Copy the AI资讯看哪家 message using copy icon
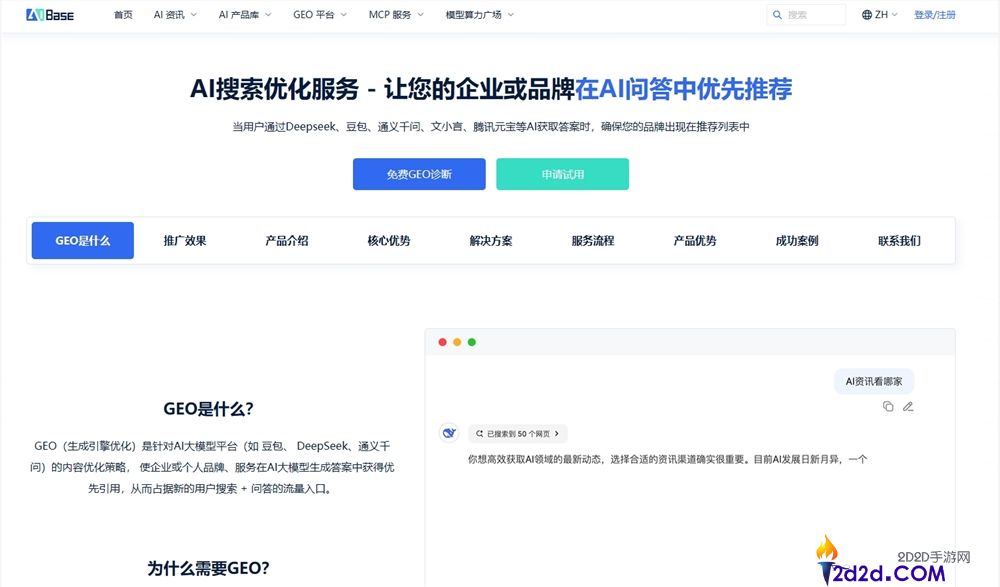 [888, 406]
